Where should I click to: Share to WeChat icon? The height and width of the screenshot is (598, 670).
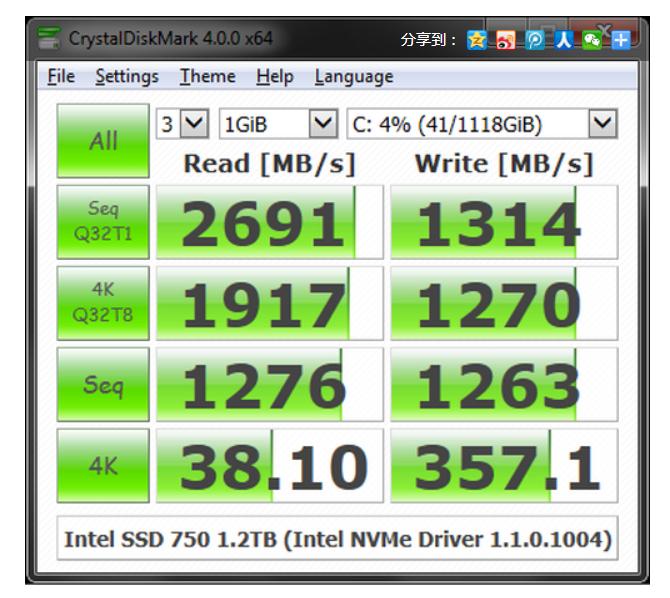point(592,41)
